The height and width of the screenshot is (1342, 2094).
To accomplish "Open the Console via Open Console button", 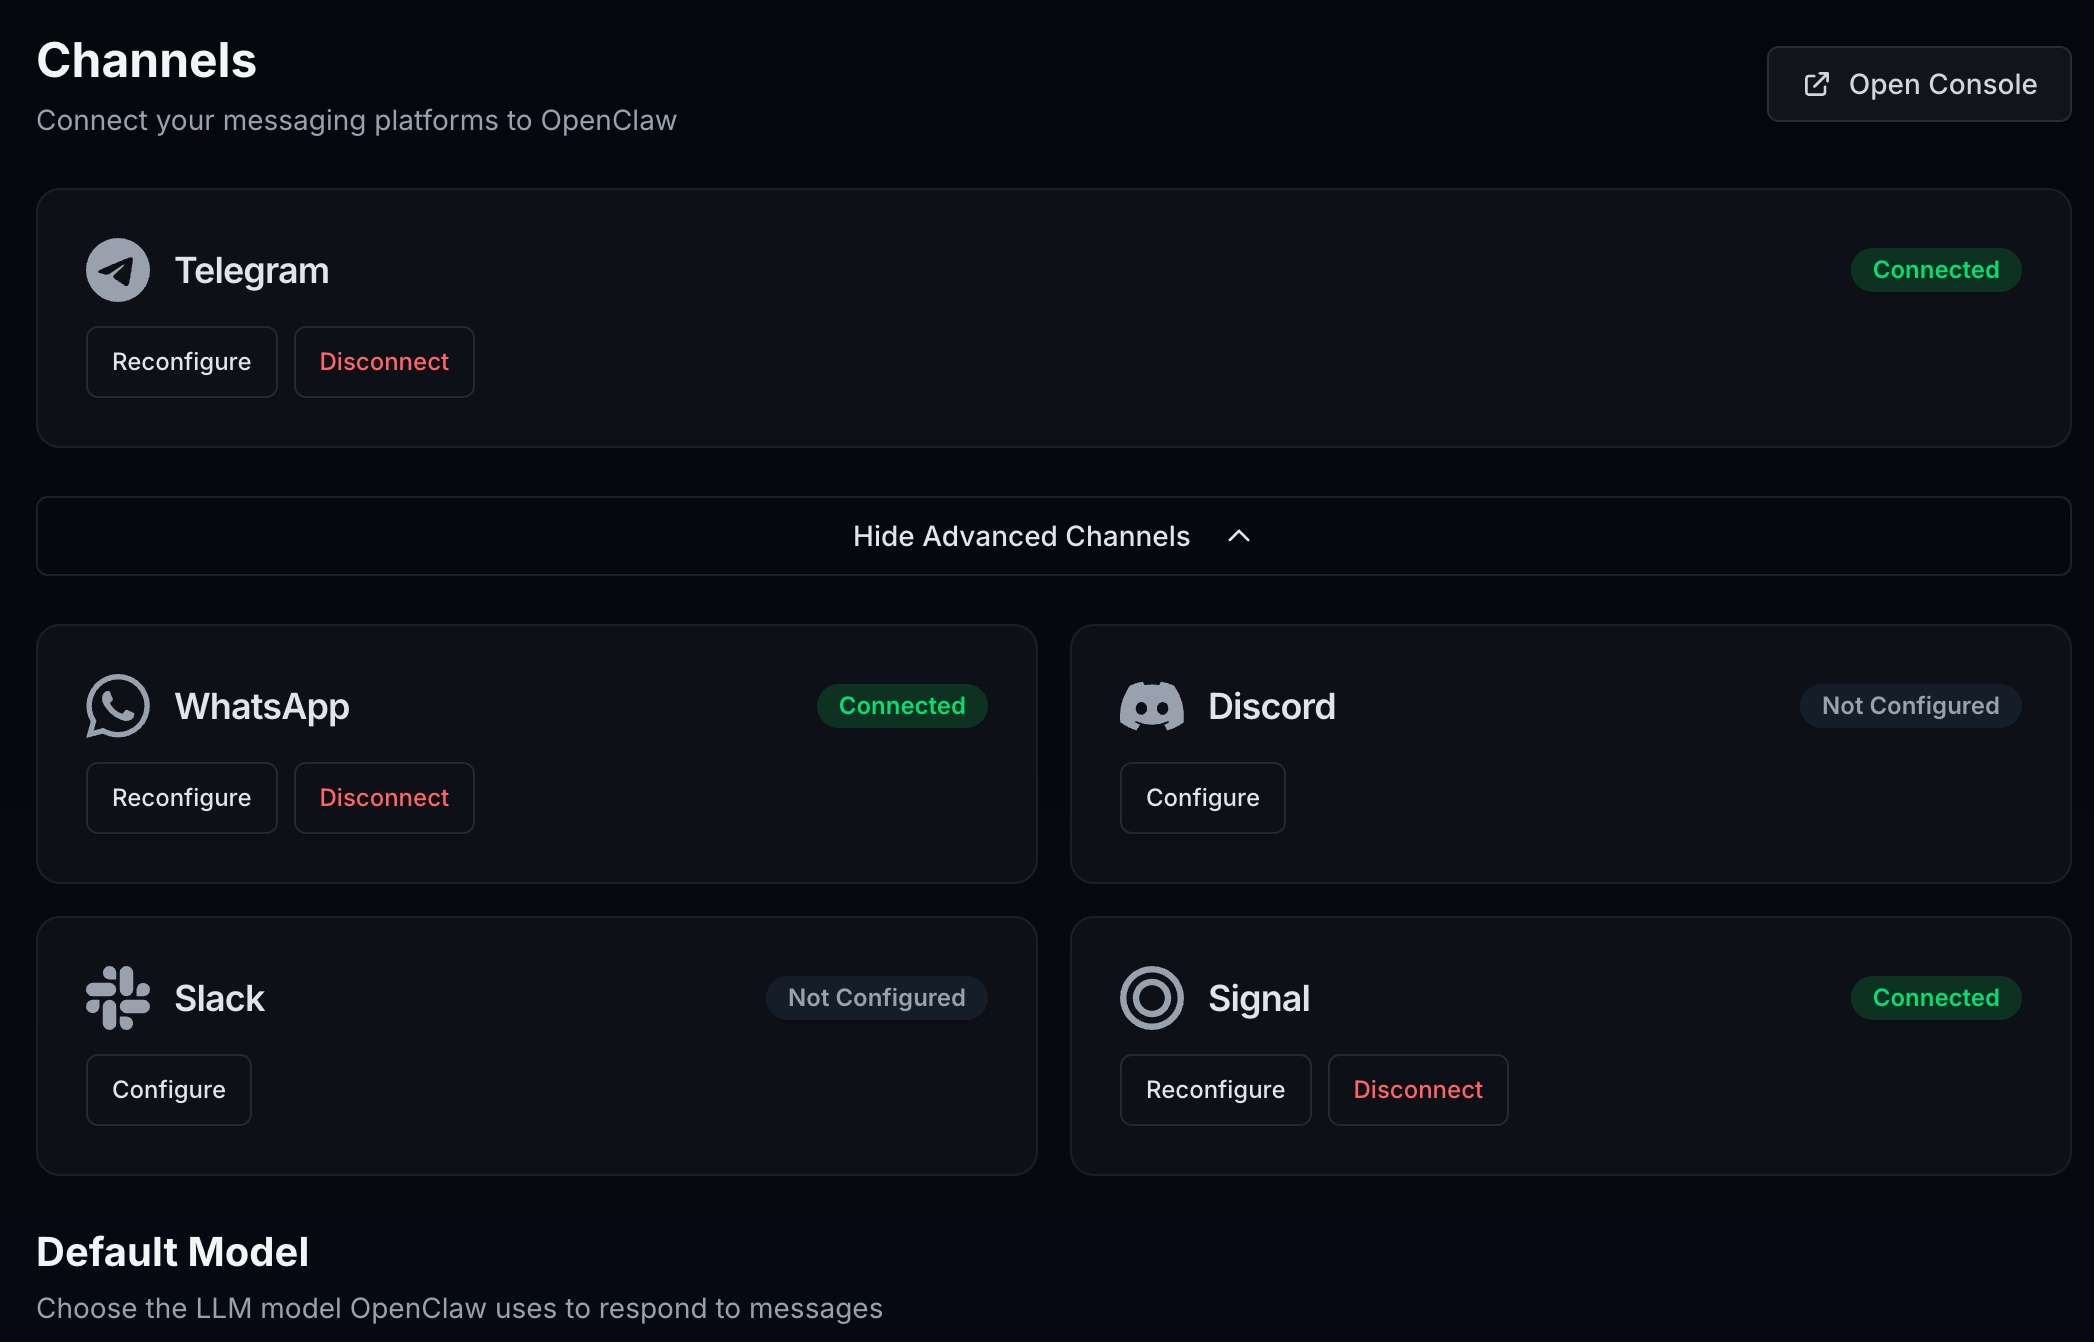I will [1918, 84].
